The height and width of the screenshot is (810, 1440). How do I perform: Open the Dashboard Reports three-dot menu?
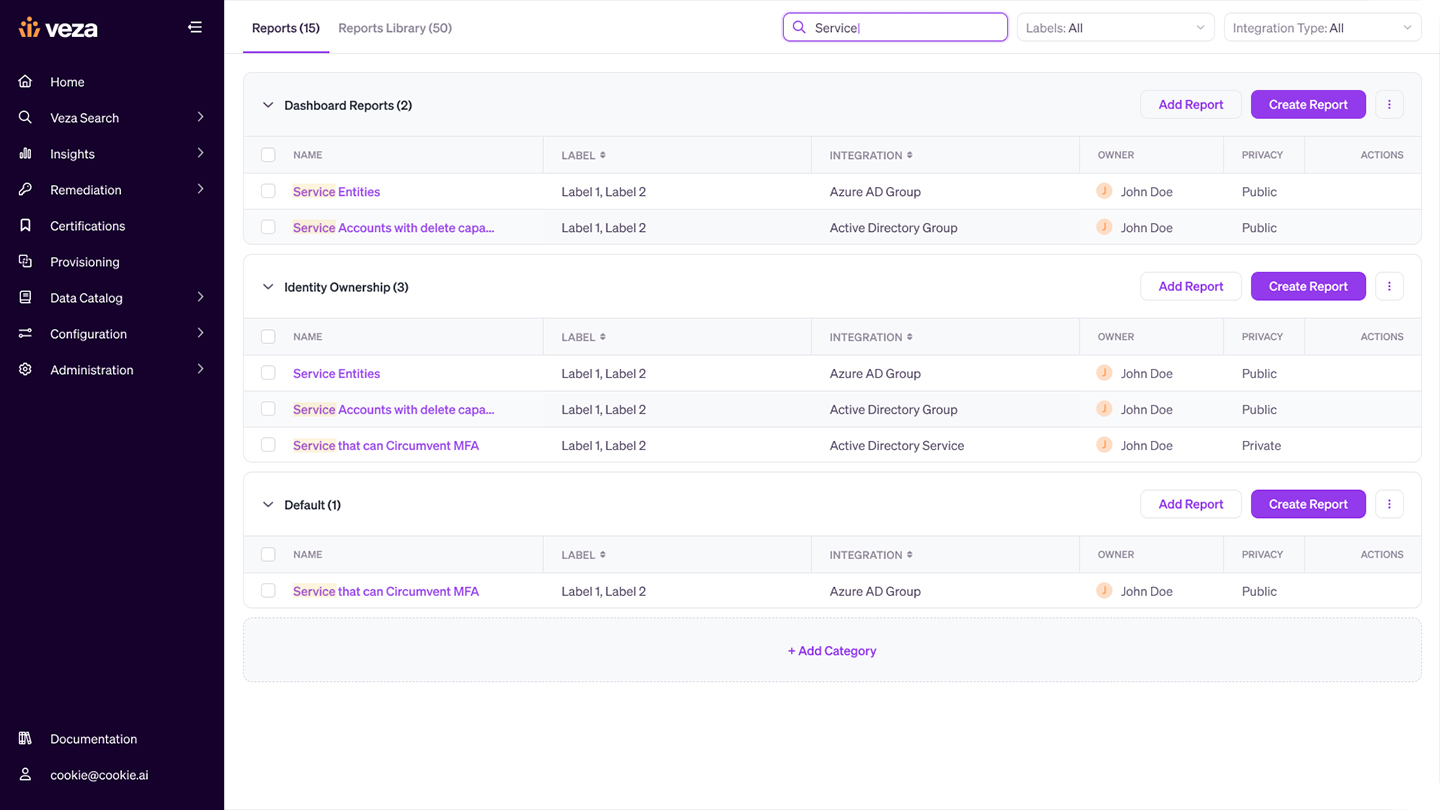pyautogui.click(x=1389, y=104)
